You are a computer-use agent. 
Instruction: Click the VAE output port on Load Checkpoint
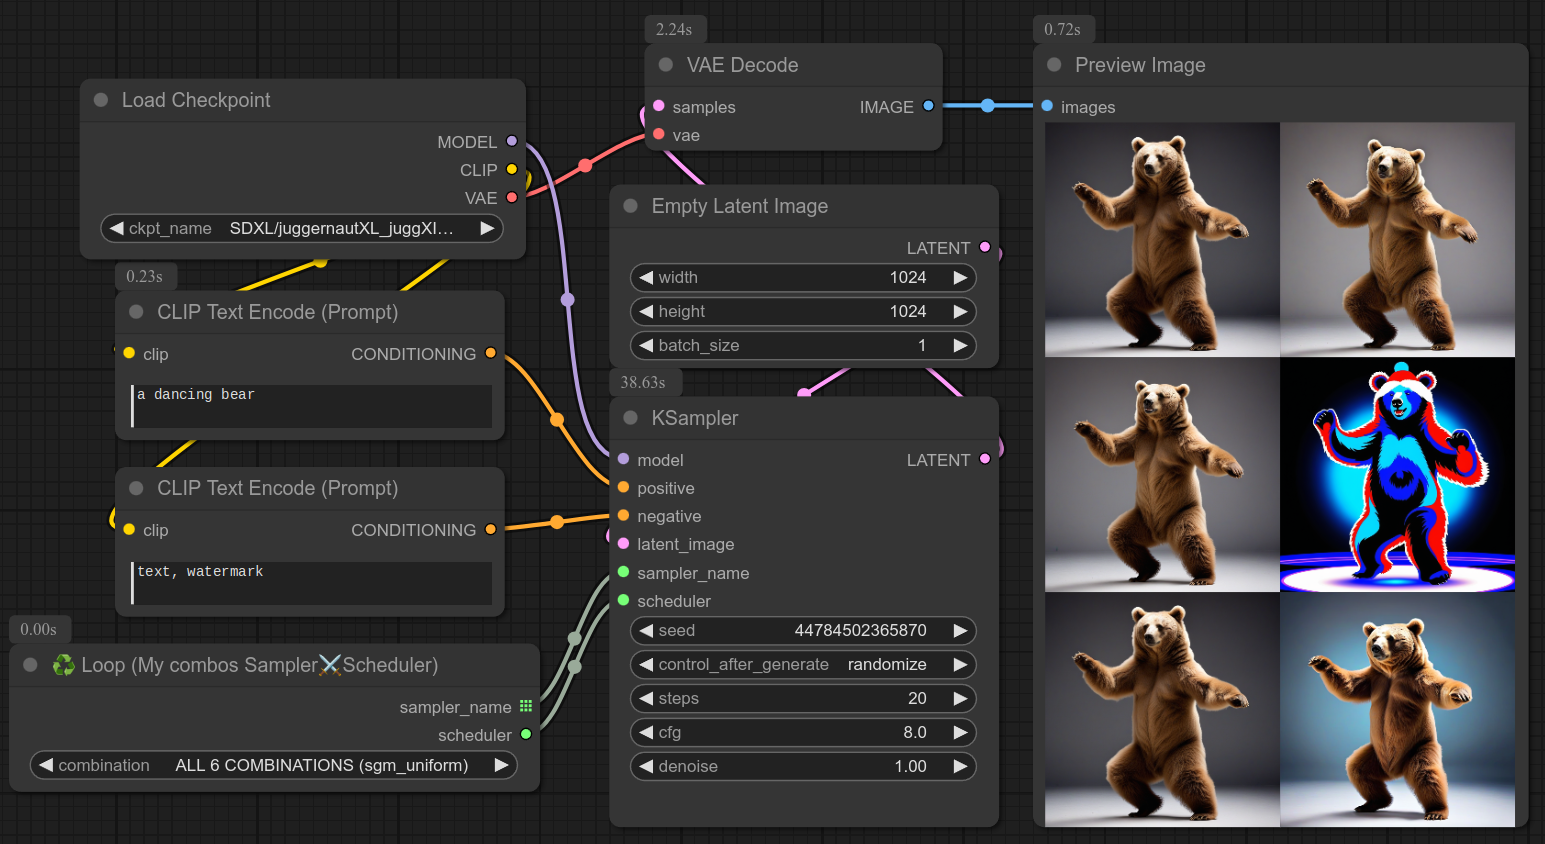pos(512,198)
